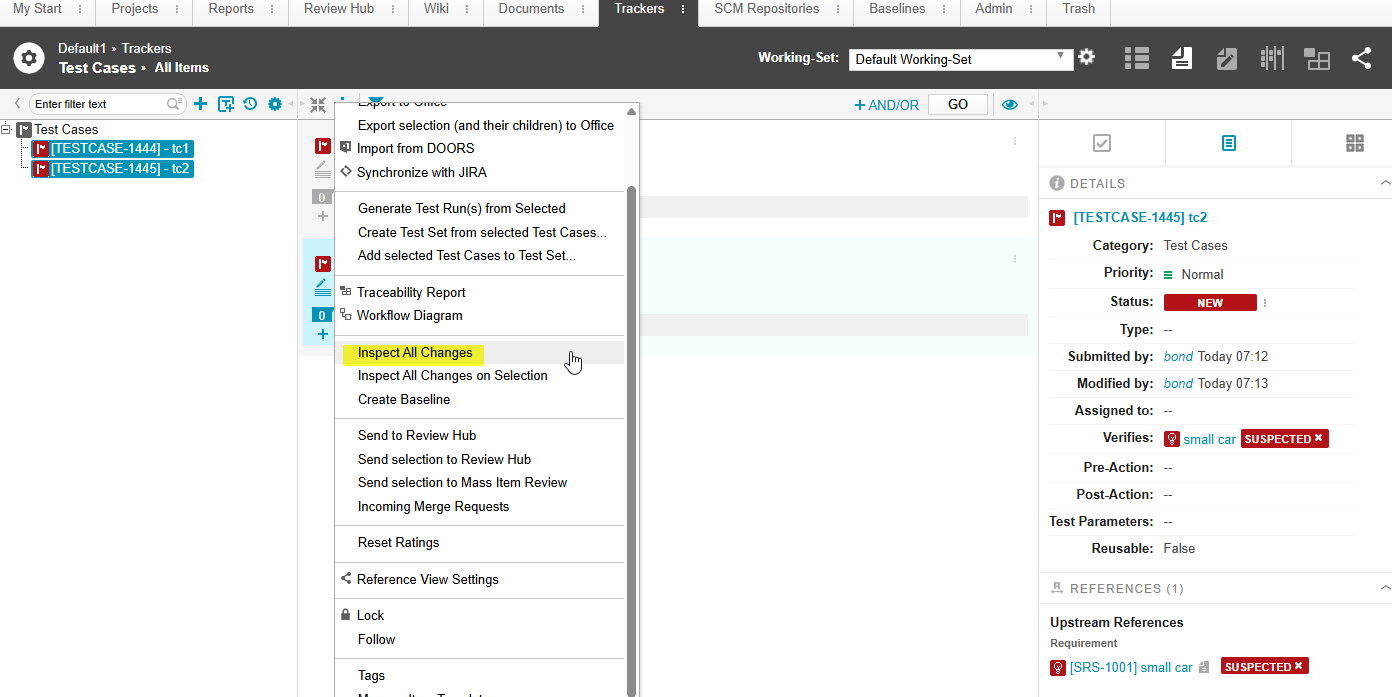1392x697 pixels.
Task: Open the document view icon
Action: [x=1181, y=58]
